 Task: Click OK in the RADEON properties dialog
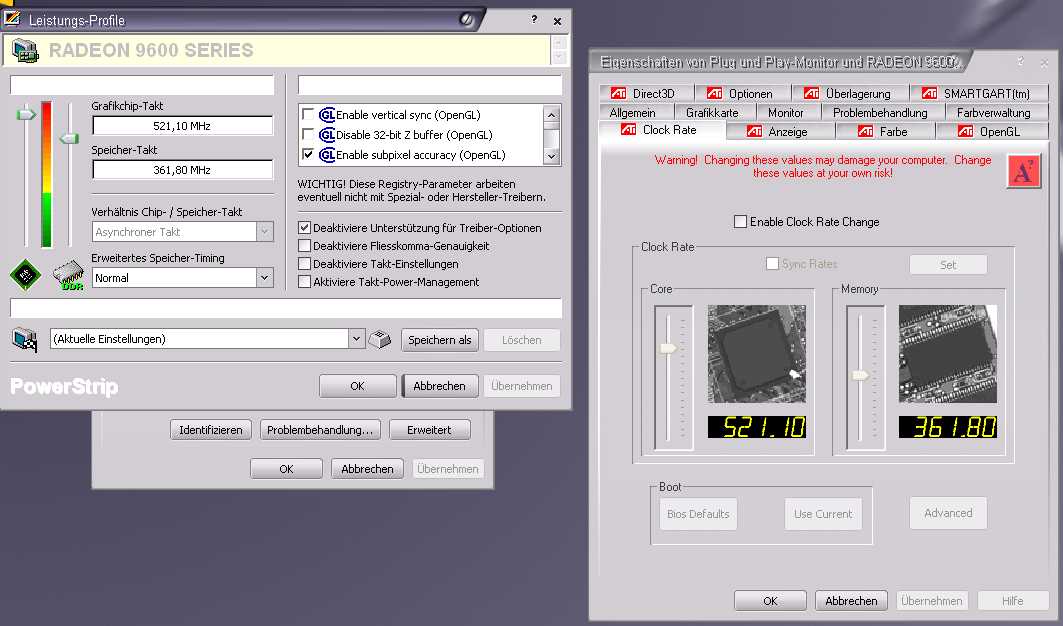[x=770, y=601]
